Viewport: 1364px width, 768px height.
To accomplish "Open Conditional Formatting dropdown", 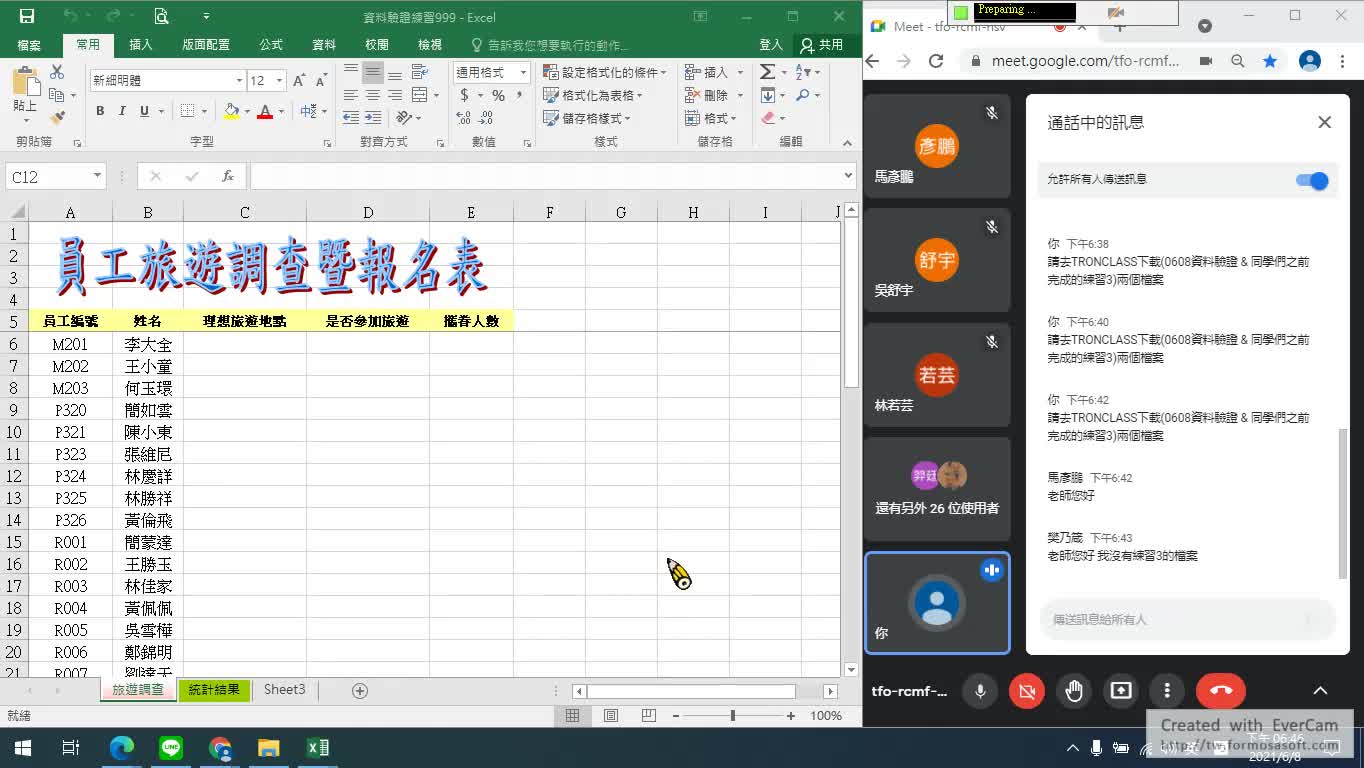I will coord(604,72).
